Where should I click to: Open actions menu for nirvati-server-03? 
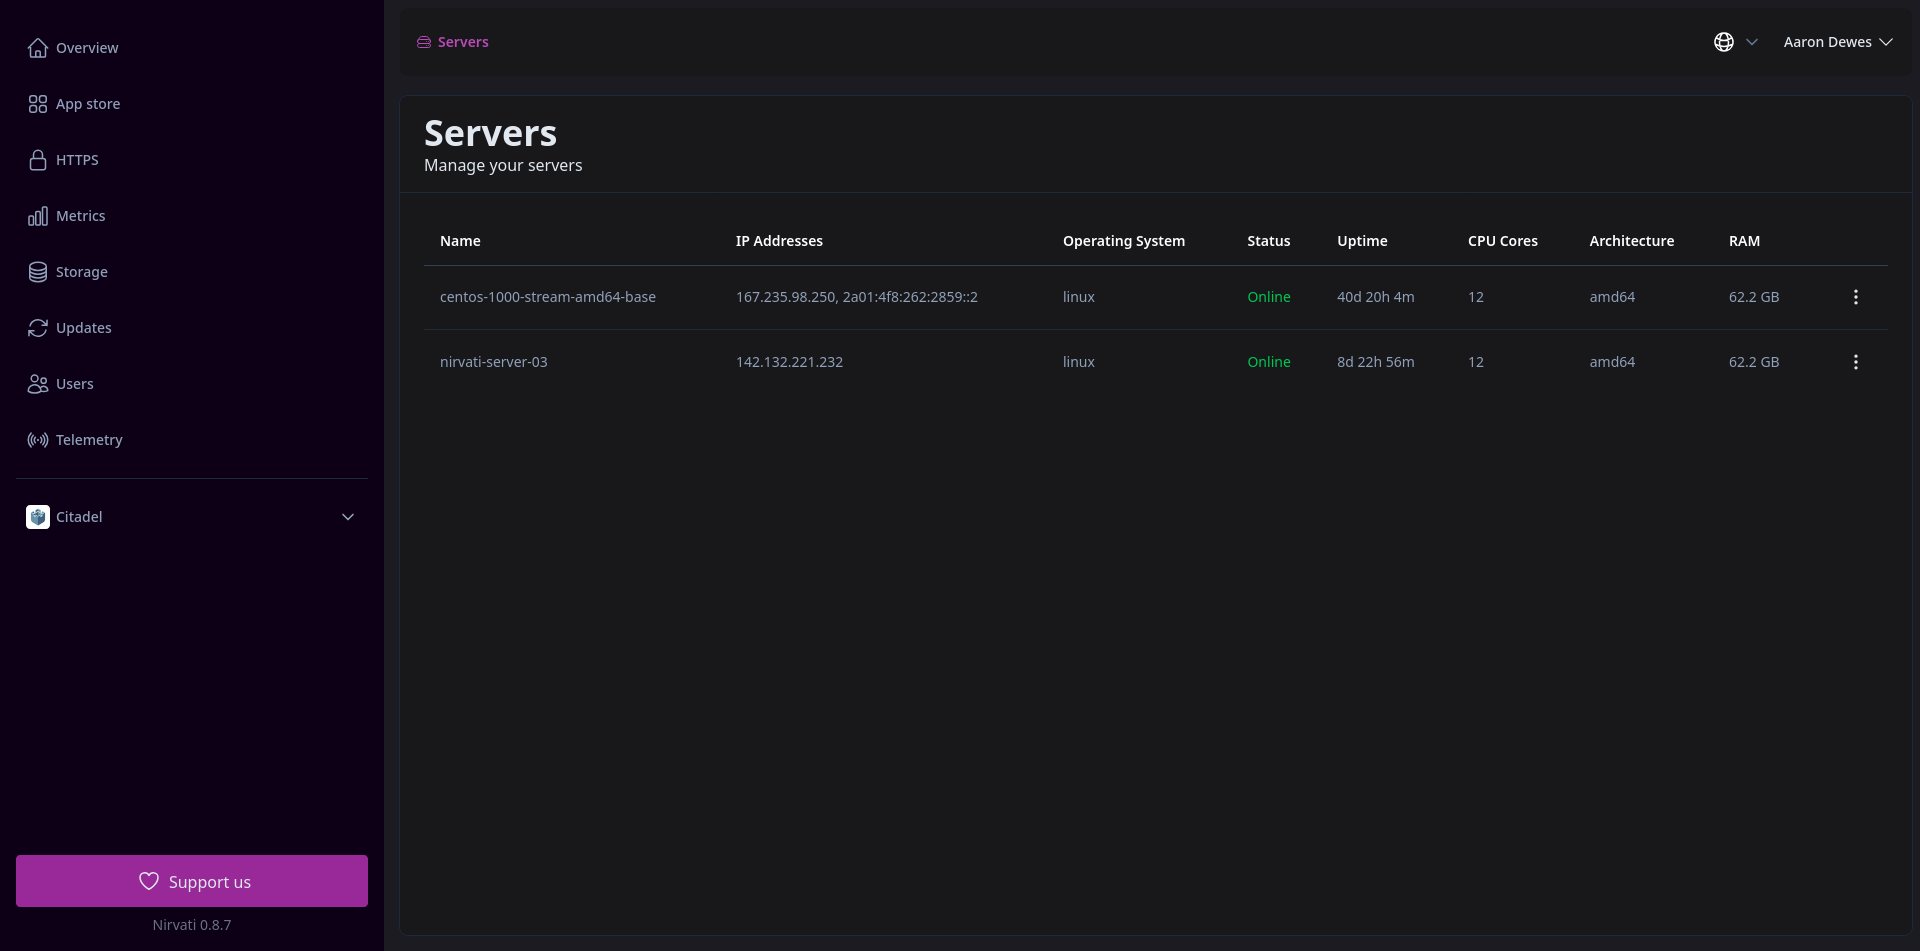tap(1856, 361)
